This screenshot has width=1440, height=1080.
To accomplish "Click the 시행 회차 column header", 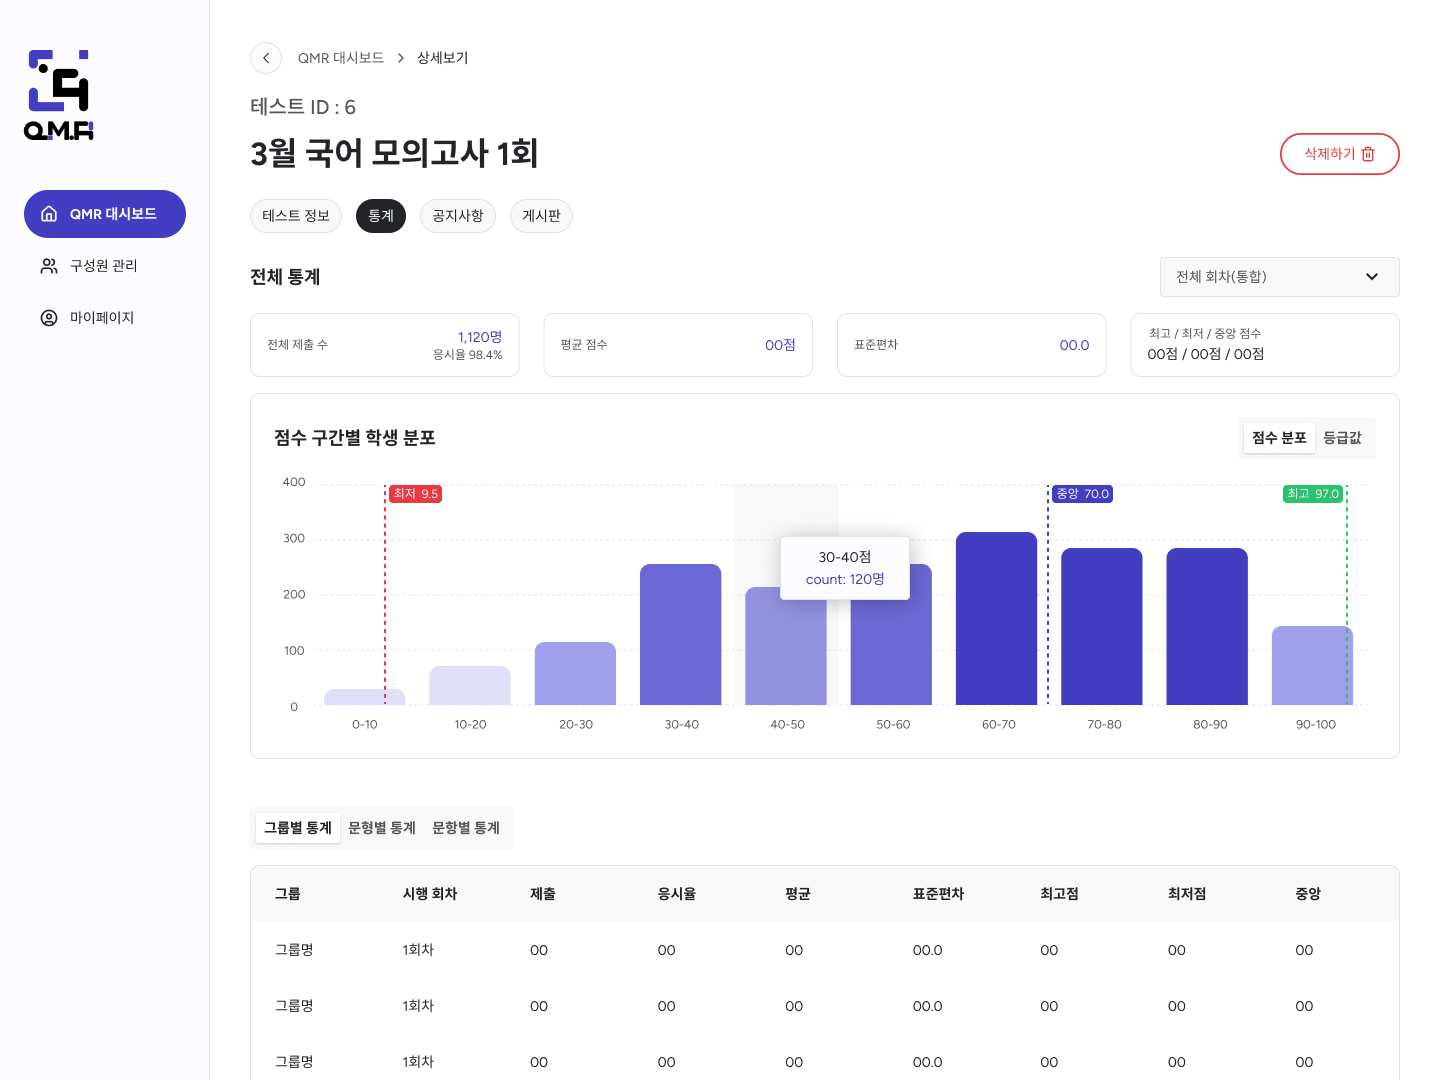I will 430,894.
